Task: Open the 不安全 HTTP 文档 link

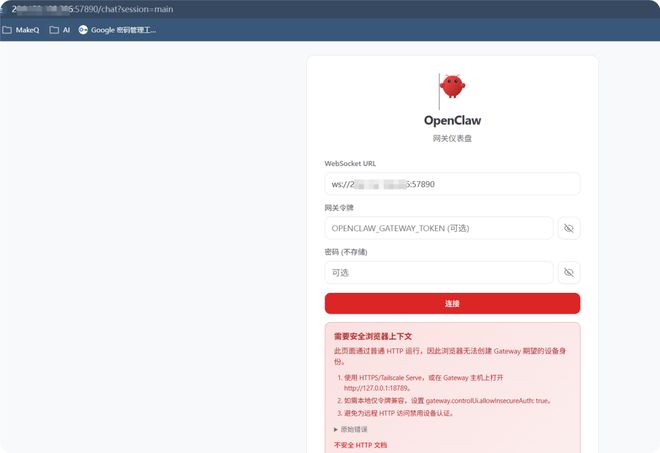Action: point(360,445)
